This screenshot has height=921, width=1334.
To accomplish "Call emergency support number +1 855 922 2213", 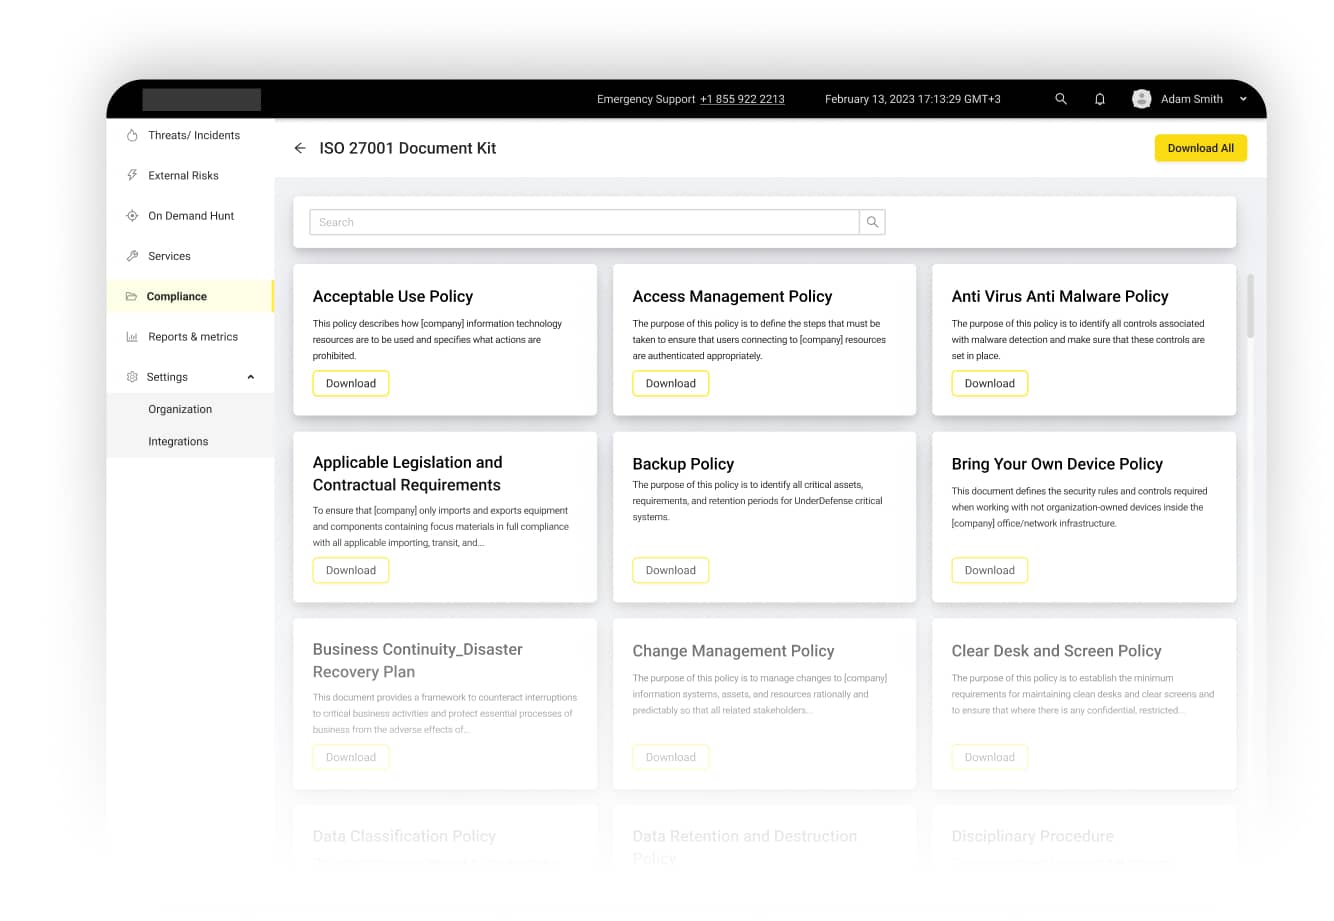I will click(742, 99).
